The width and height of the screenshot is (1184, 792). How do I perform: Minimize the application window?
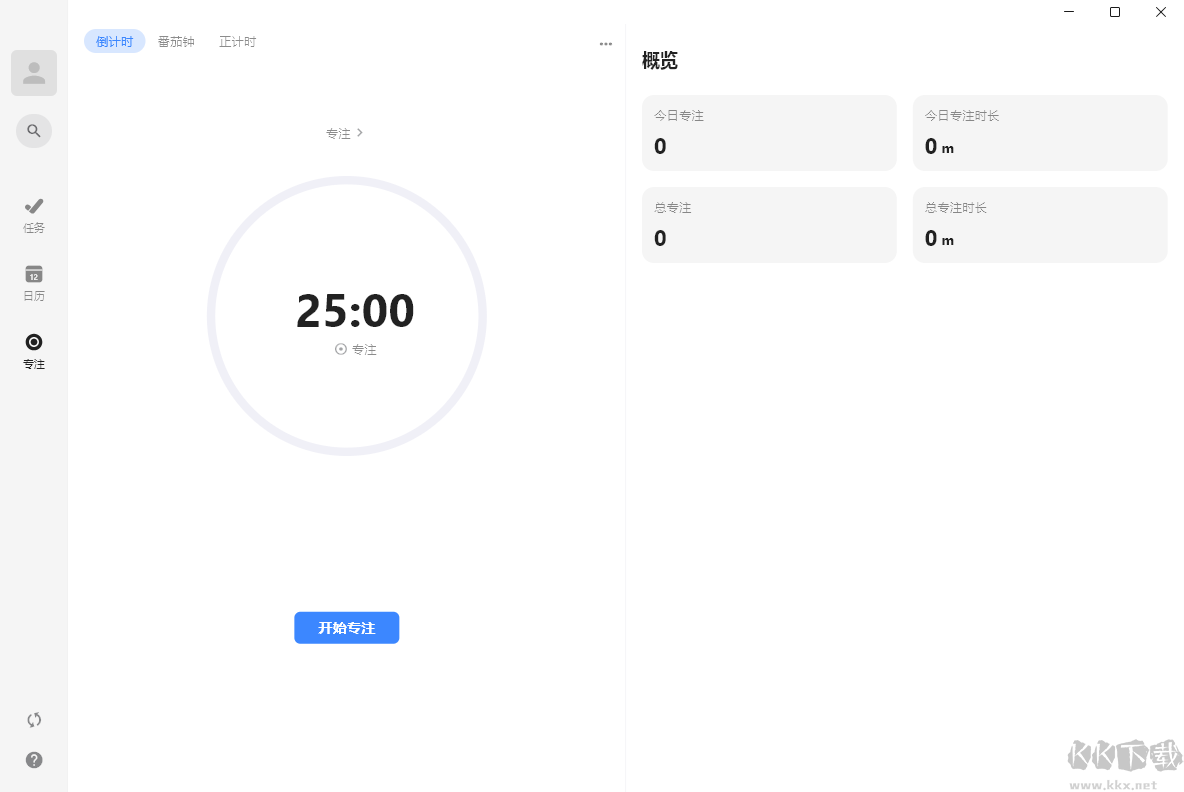1068,11
